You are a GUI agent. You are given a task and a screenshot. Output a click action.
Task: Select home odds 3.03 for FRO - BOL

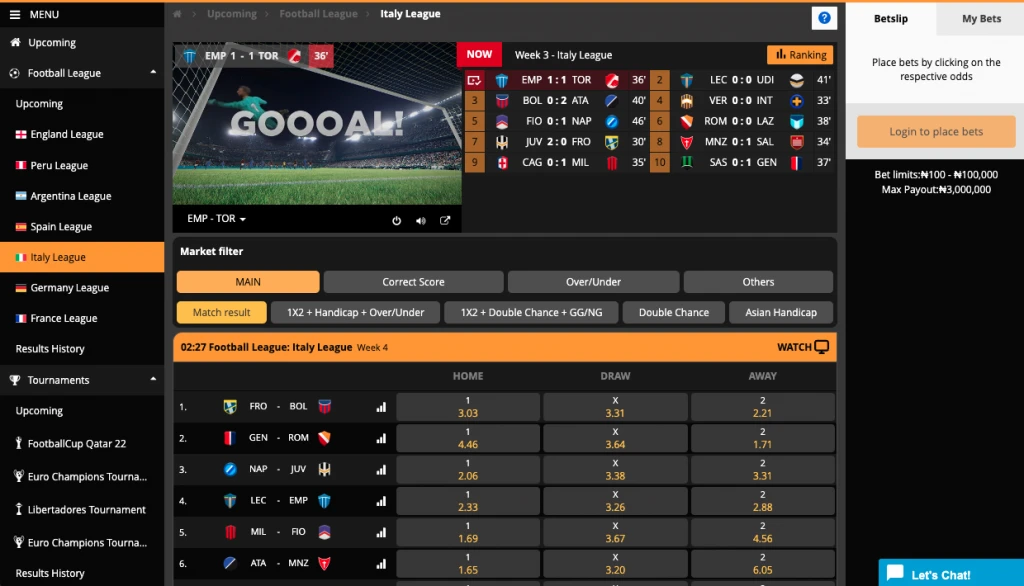point(467,407)
